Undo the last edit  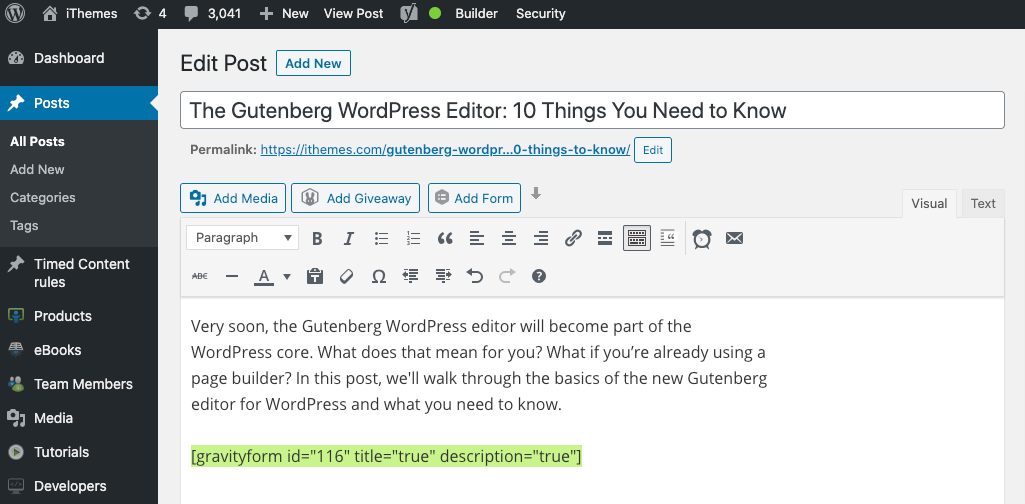[475, 277]
